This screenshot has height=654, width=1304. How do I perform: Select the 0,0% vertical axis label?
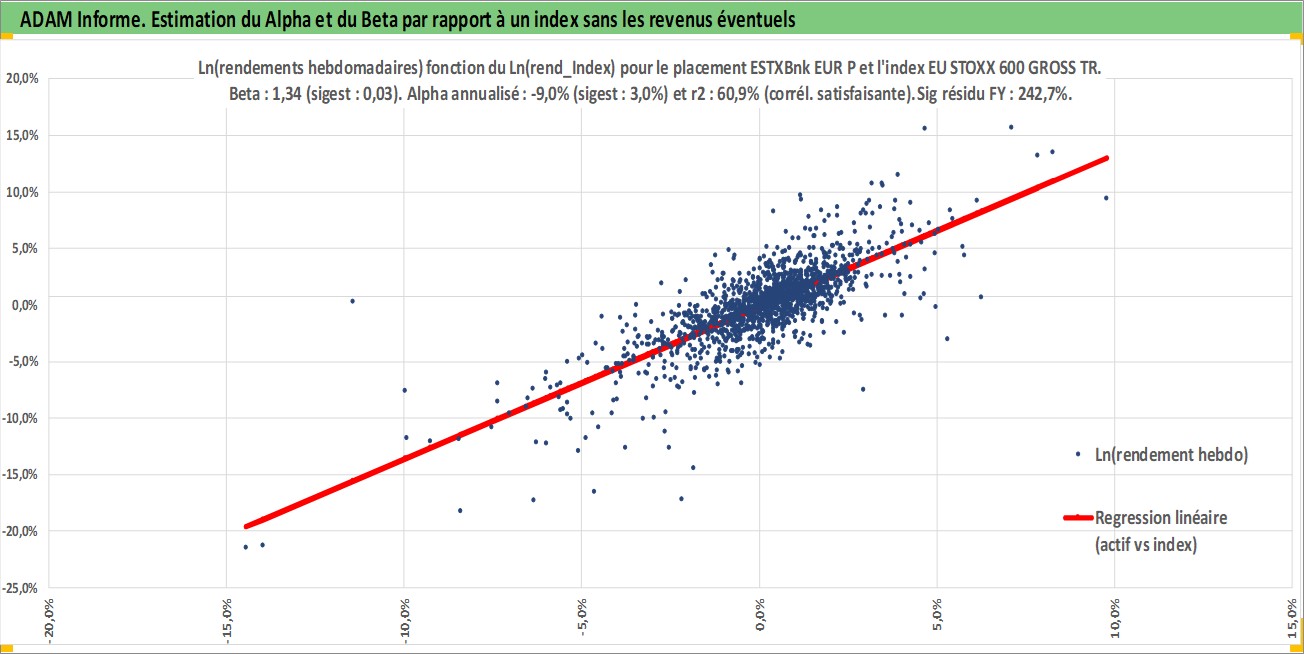coord(25,304)
